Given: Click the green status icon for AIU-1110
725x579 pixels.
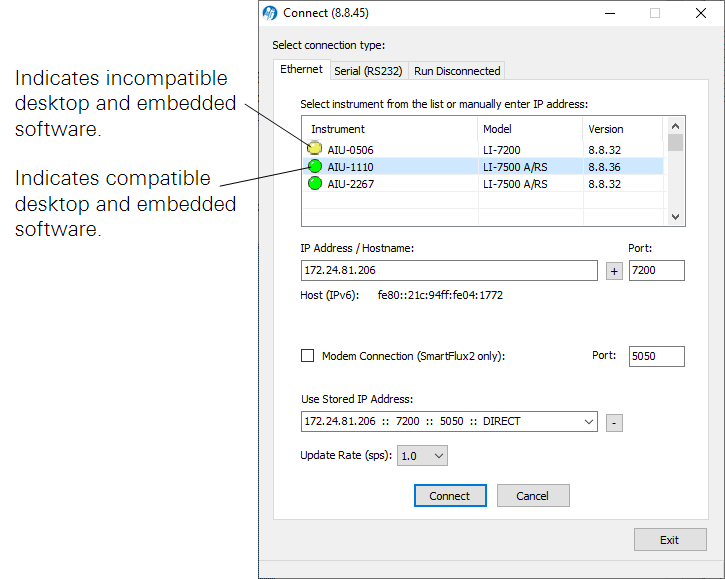Looking at the screenshot, I should coord(315,166).
